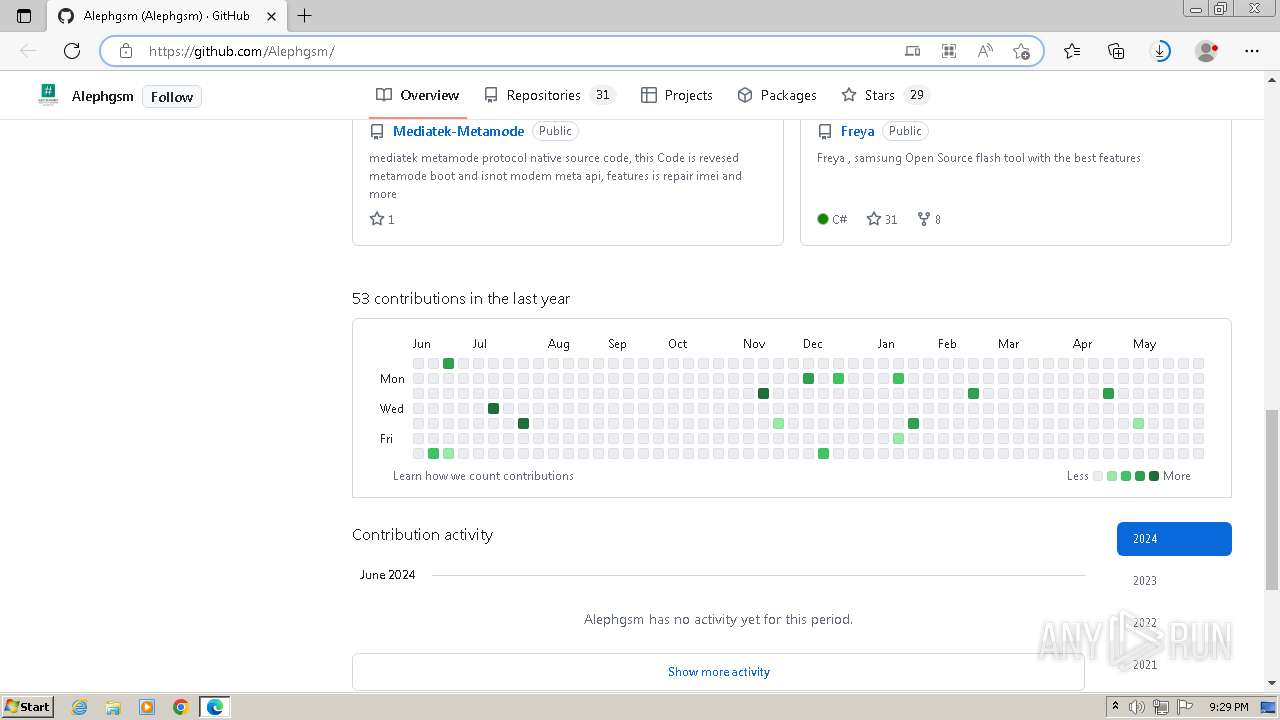Click the '53 contributions in the last year' heading
This screenshot has height=720, width=1280.
click(461, 299)
